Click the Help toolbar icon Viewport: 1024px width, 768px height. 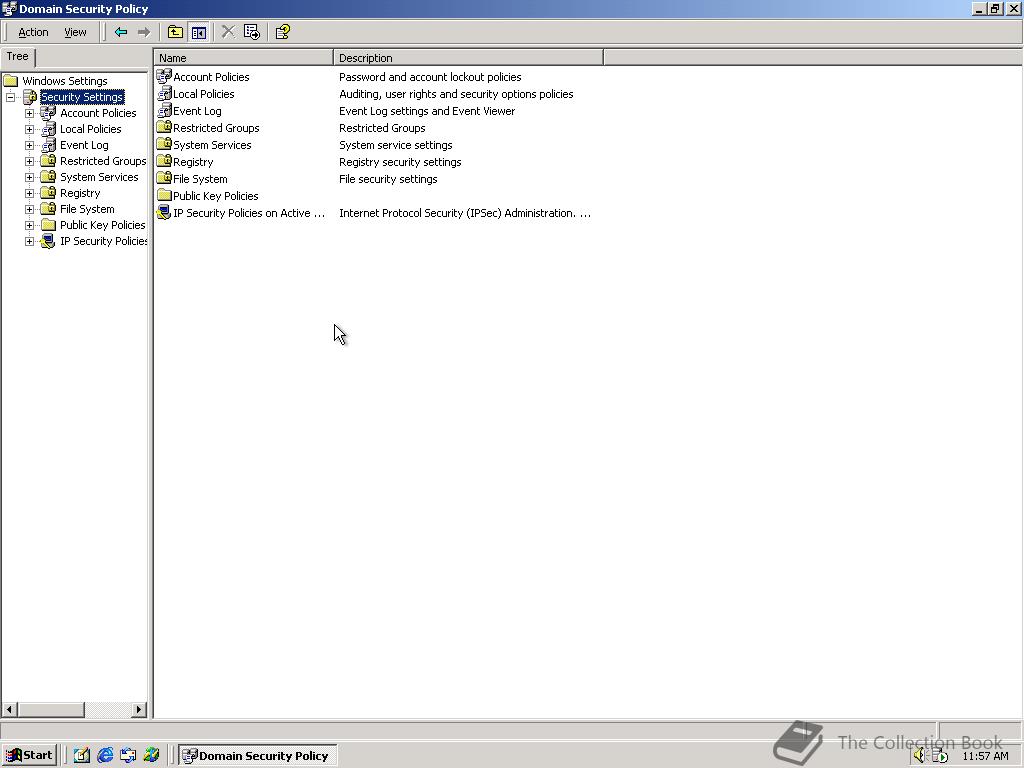click(283, 32)
